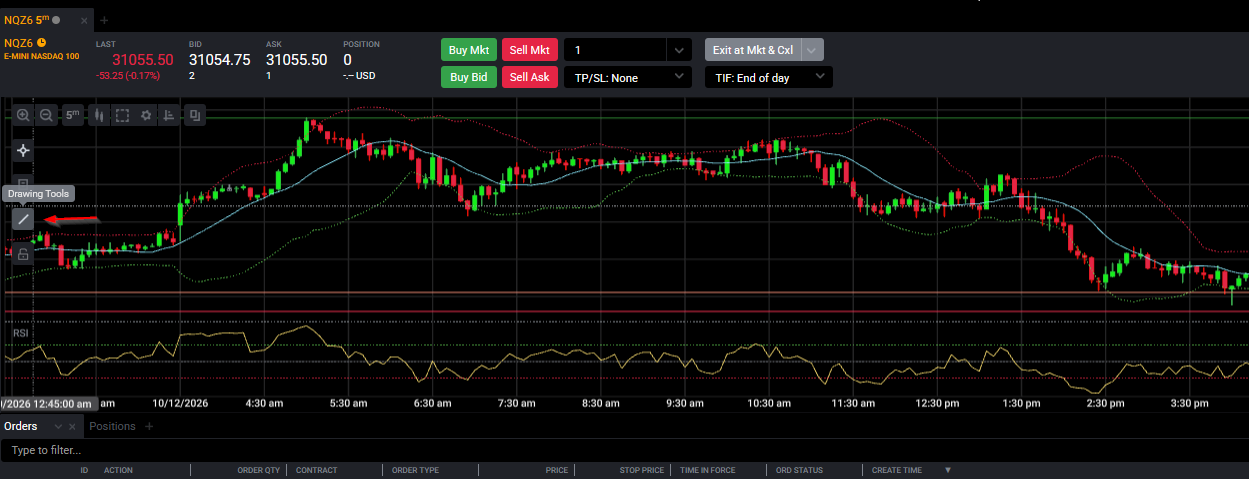Click the pop-out window icon in chart toolbar
The width and height of the screenshot is (1249, 479).
click(194, 116)
